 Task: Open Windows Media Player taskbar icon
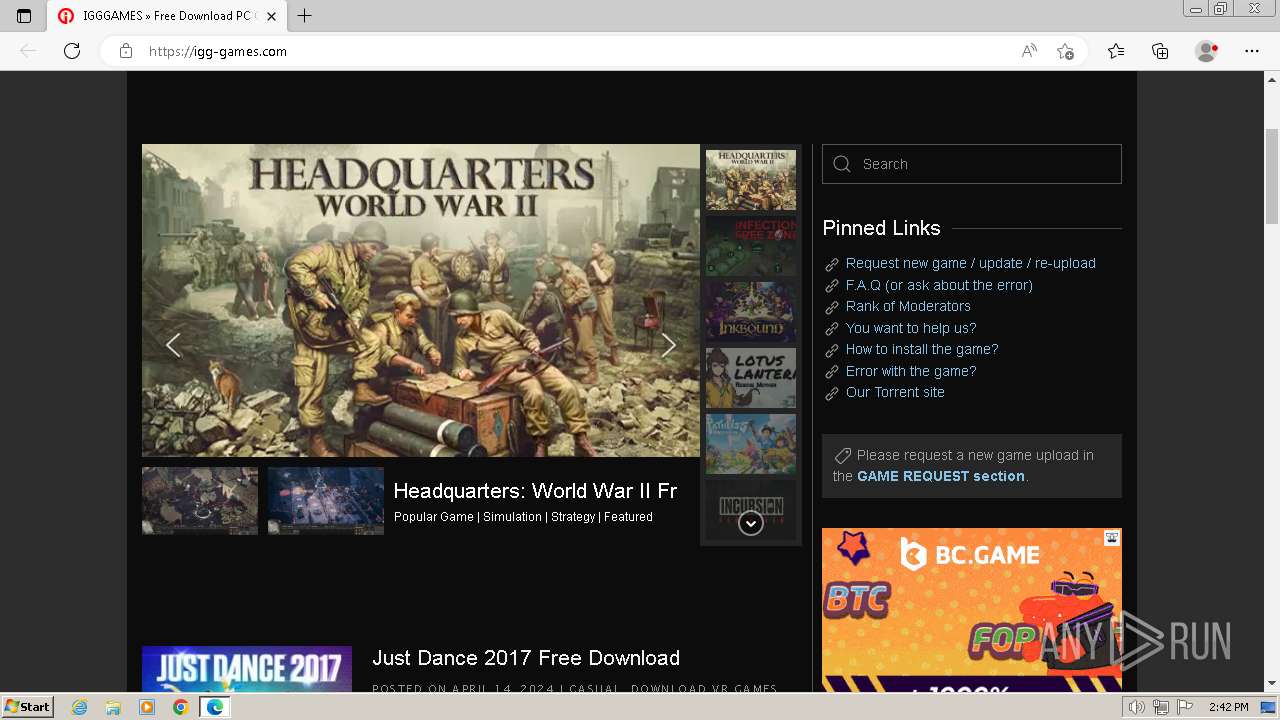point(147,707)
